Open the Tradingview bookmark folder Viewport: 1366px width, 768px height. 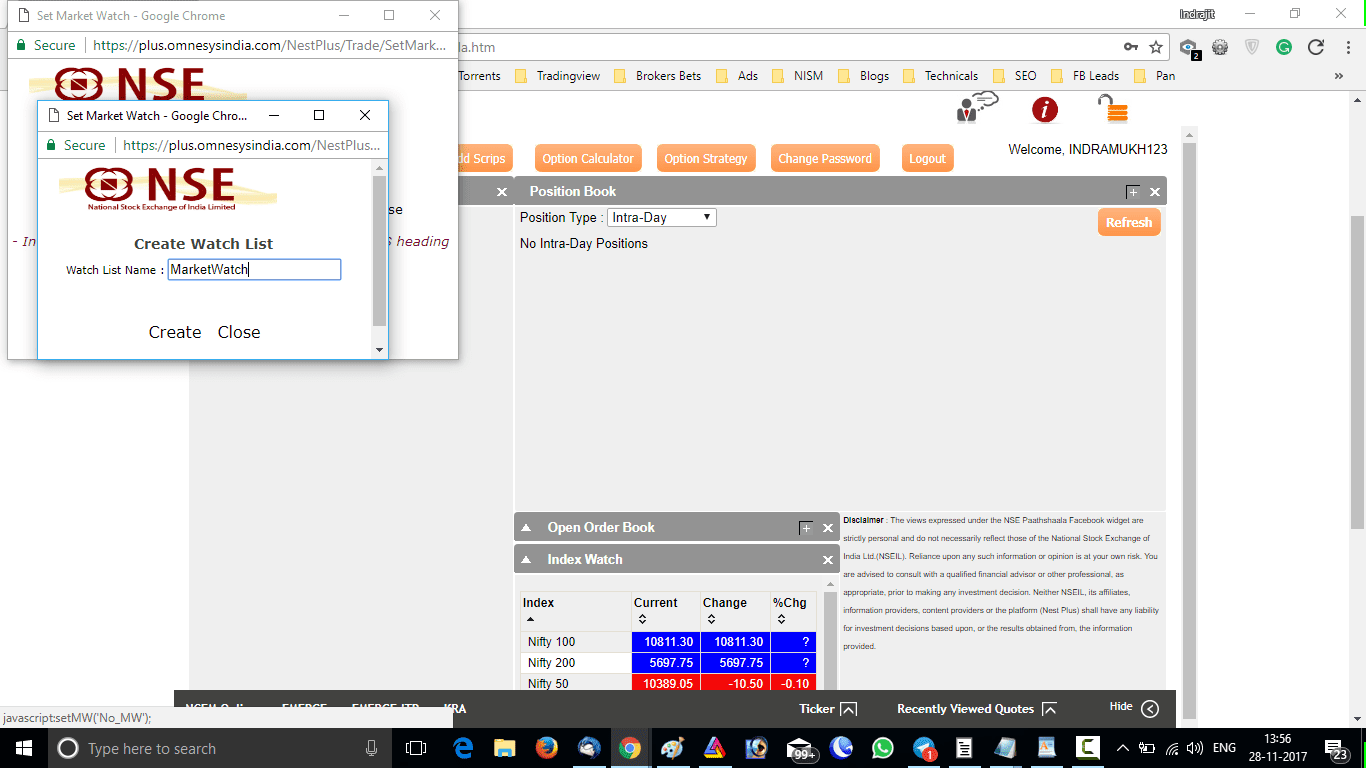click(x=557, y=76)
